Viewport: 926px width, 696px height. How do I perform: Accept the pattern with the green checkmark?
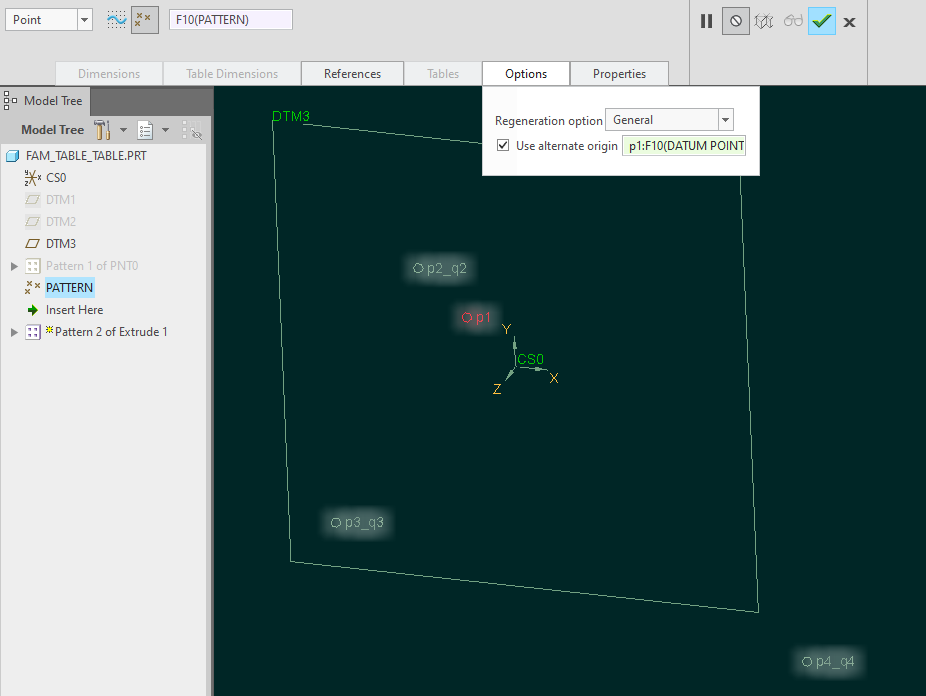point(821,20)
